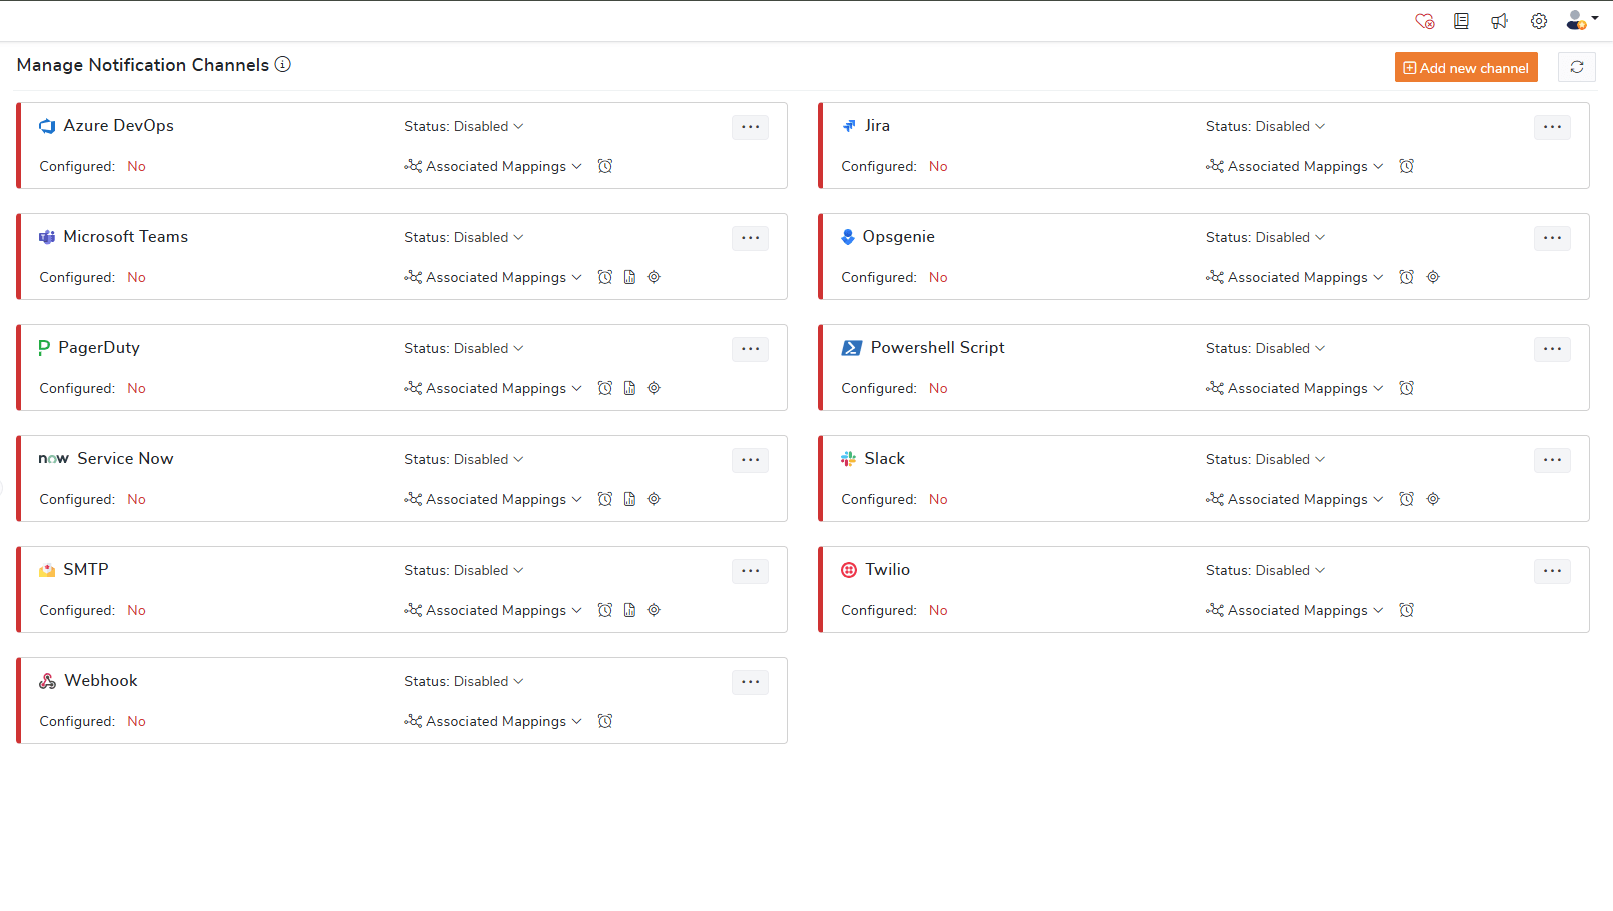1613x911 pixels.
Task: Open the three-dot menu for PagerDuty
Action: (751, 349)
